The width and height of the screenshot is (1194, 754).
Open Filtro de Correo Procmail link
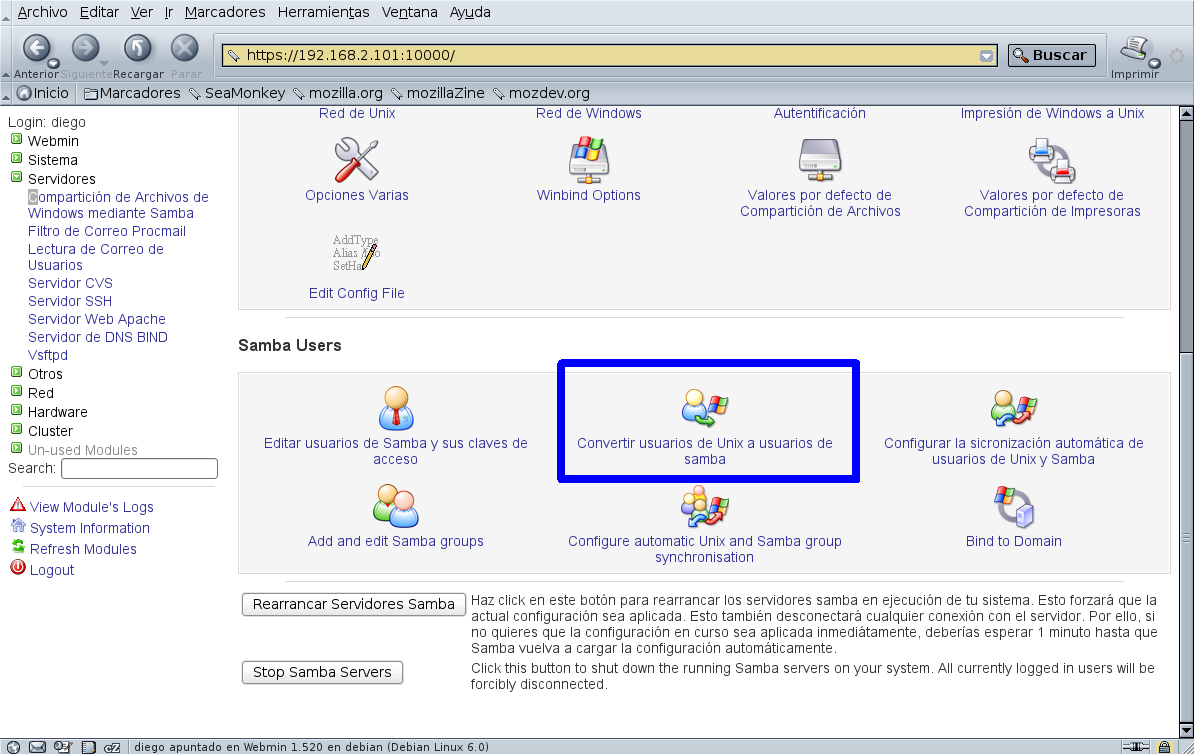tap(107, 232)
